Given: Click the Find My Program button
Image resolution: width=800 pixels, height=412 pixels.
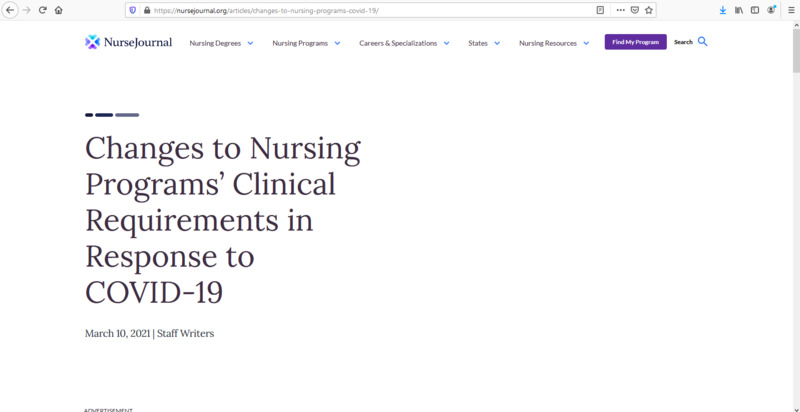Looking at the screenshot, I should point(635,42).
